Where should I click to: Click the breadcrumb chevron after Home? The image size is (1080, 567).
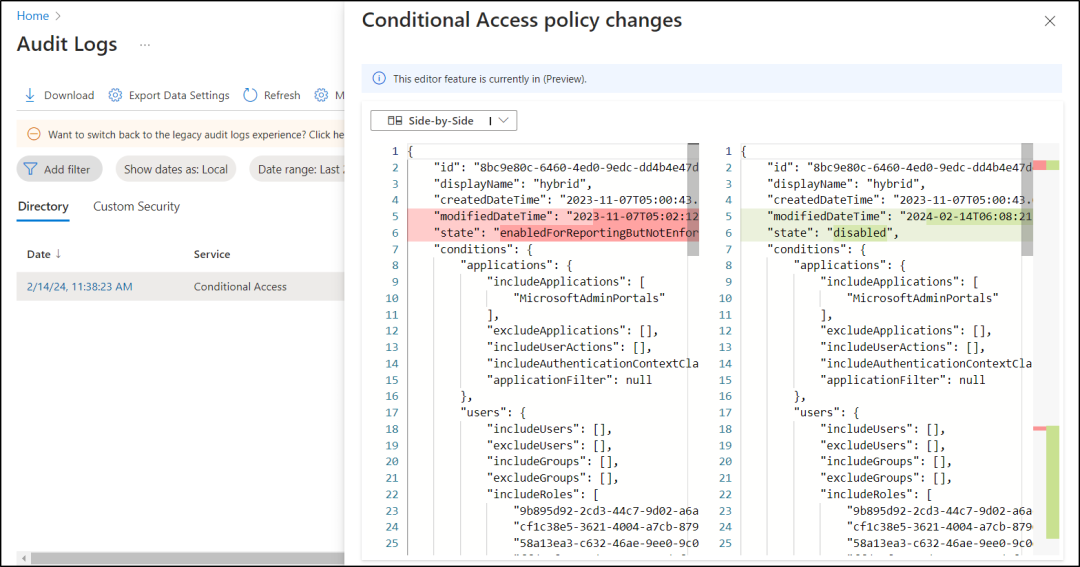pos(58,16)
